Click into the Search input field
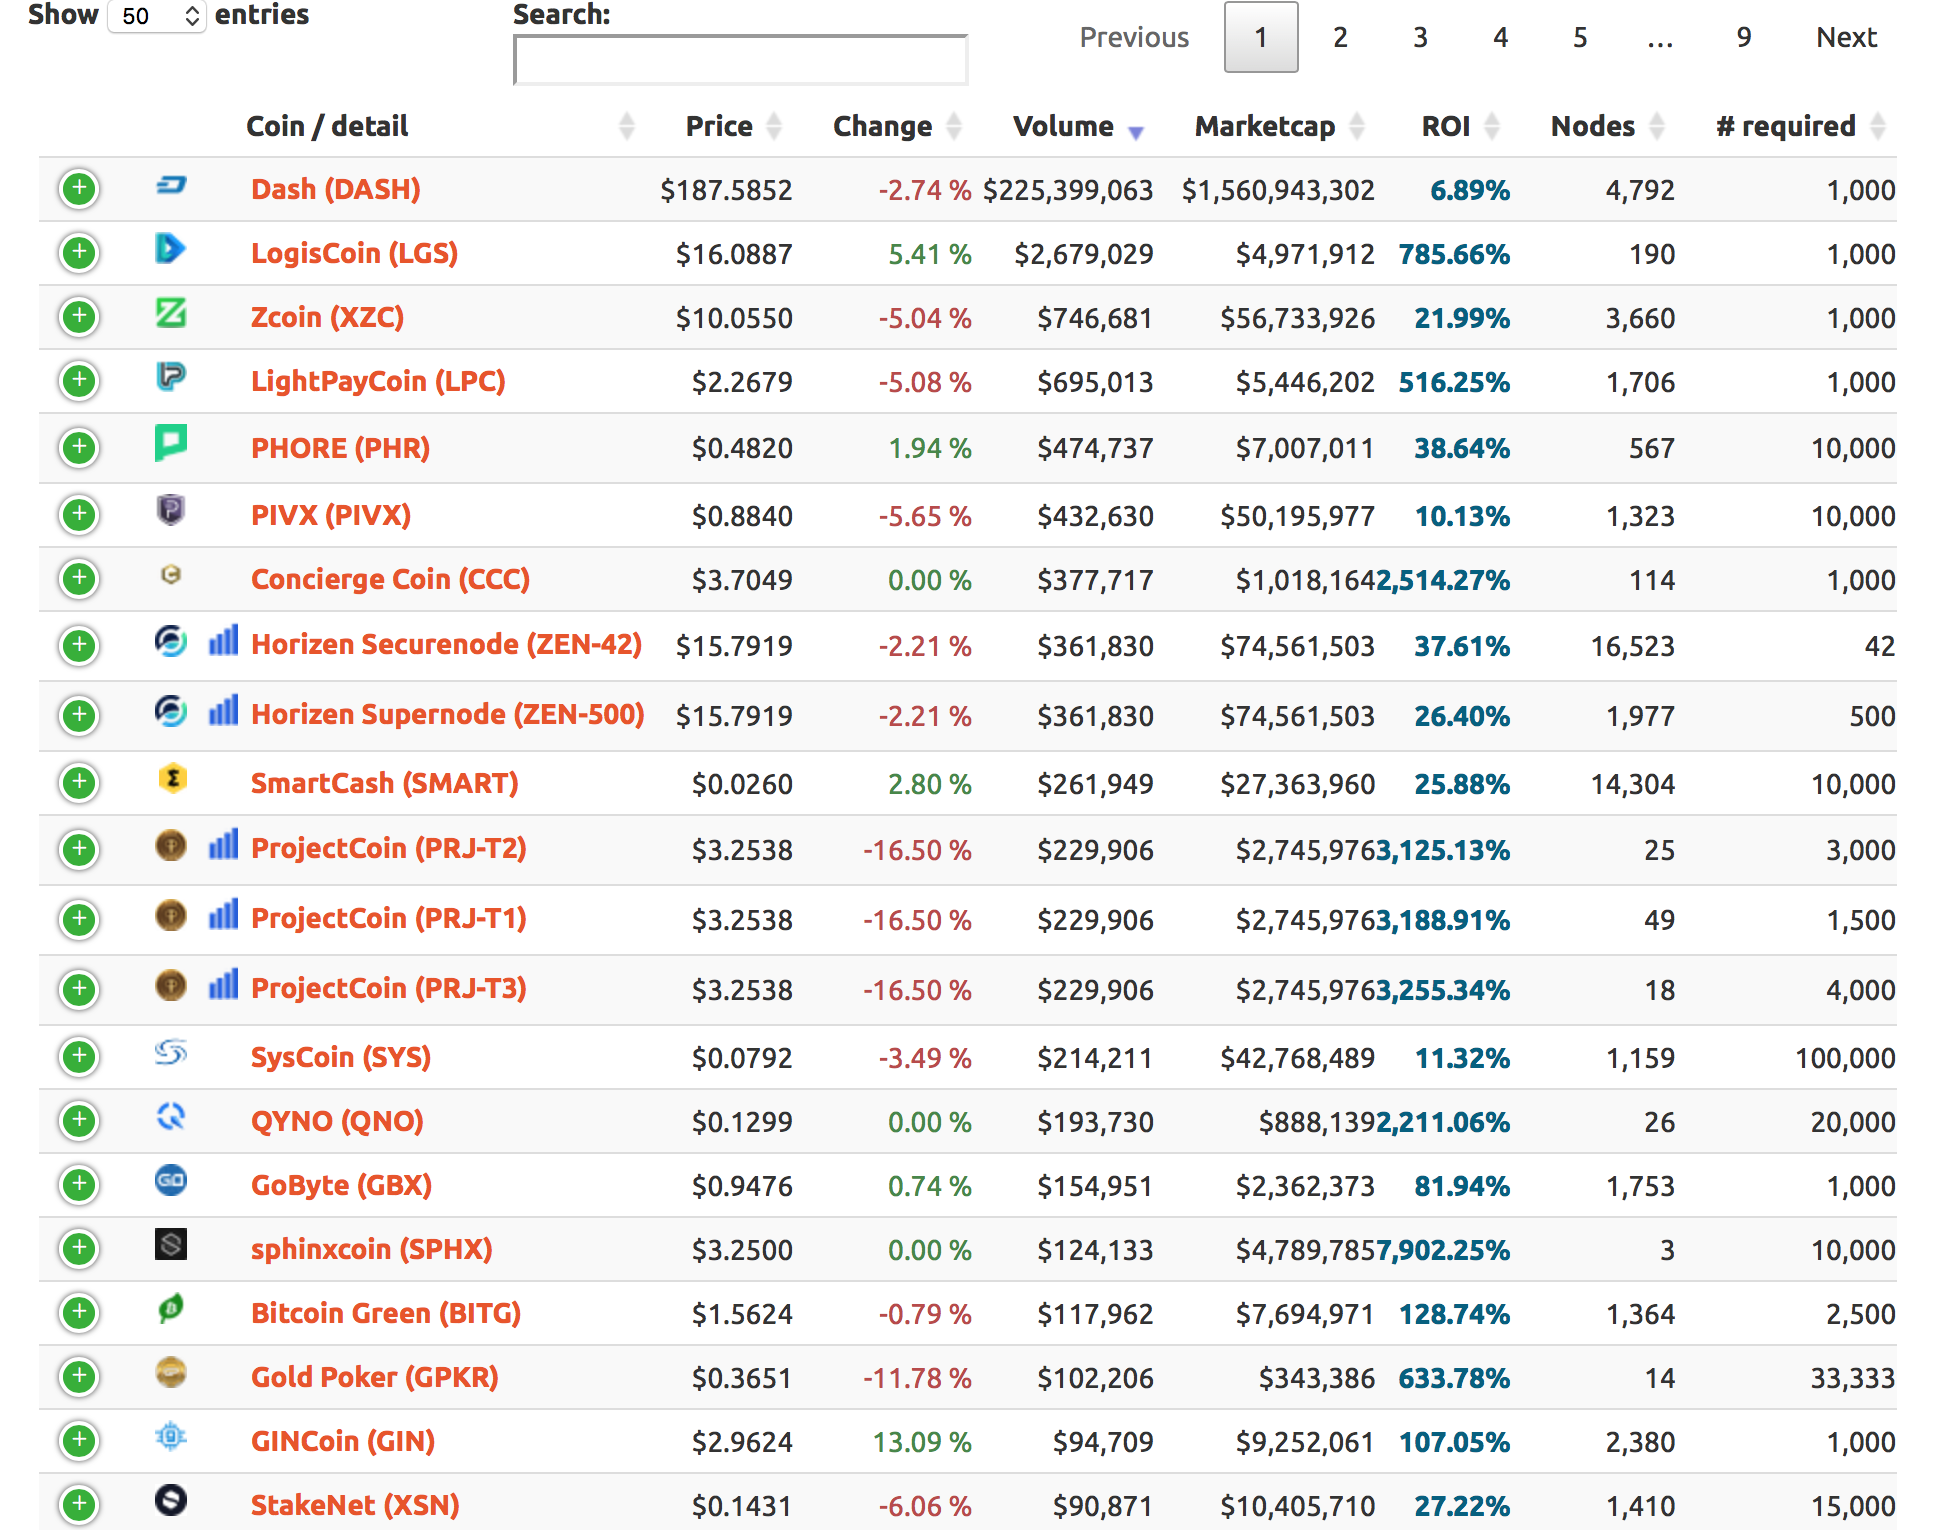This screenshot has height=1530, width=1950. [x=740, y=61]
